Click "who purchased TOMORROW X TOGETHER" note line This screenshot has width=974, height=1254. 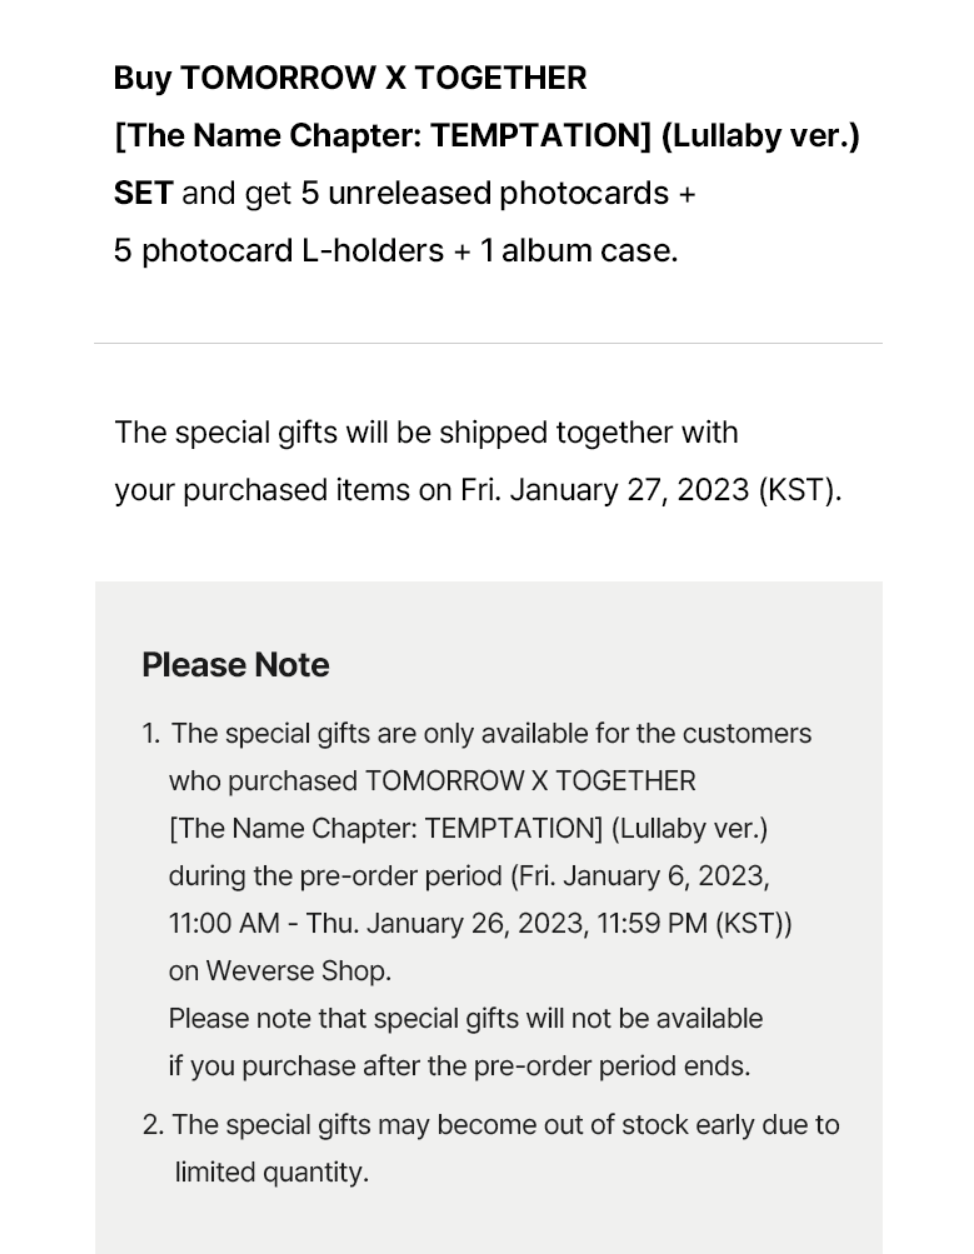pyautogui.click(x=431, y=781)
